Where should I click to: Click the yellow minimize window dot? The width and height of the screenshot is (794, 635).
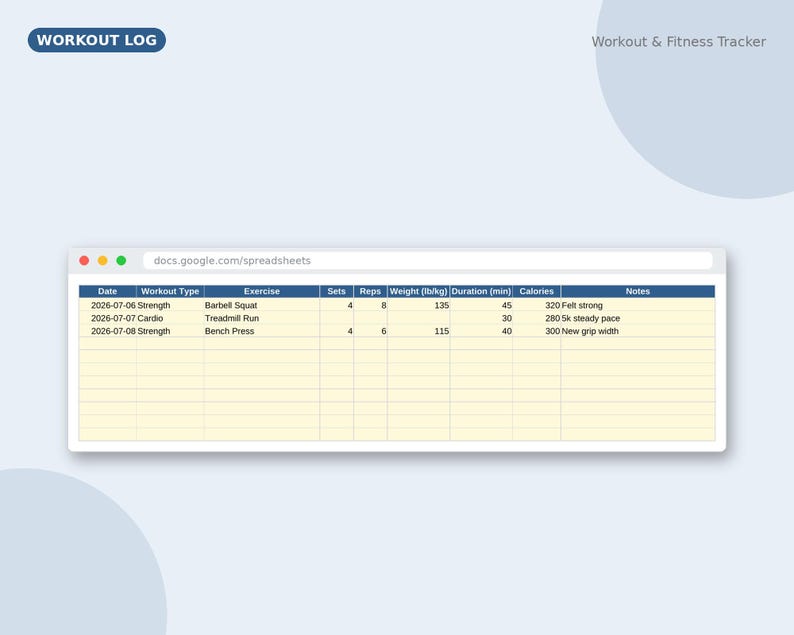(102, 260)
